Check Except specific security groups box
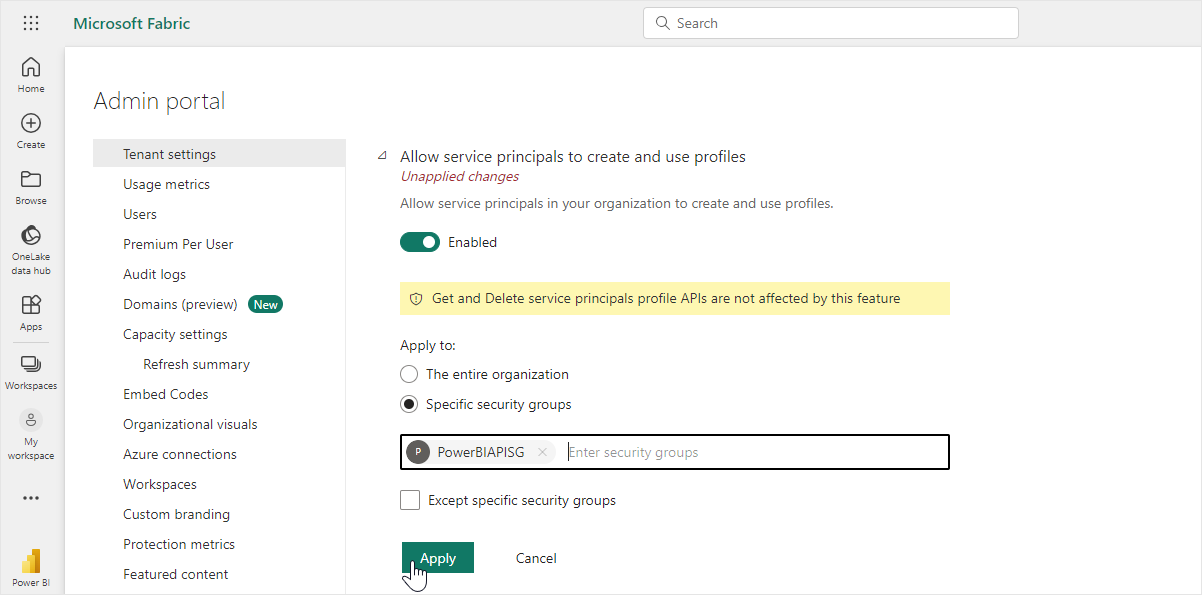 tap(410, 500)
